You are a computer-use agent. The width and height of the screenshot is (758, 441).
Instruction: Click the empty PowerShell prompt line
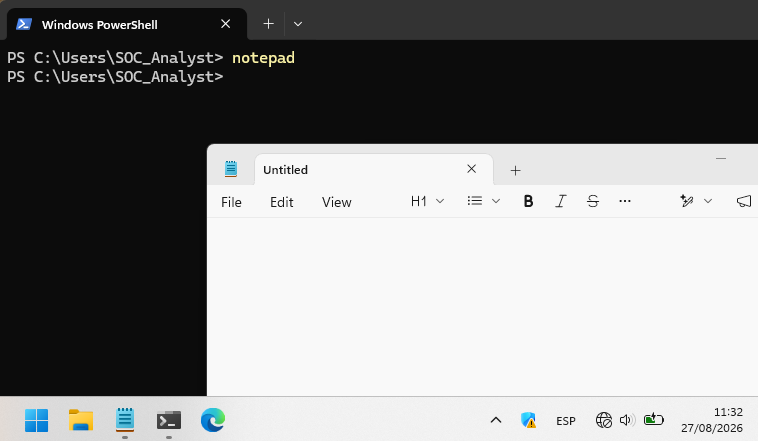[115, 77]
